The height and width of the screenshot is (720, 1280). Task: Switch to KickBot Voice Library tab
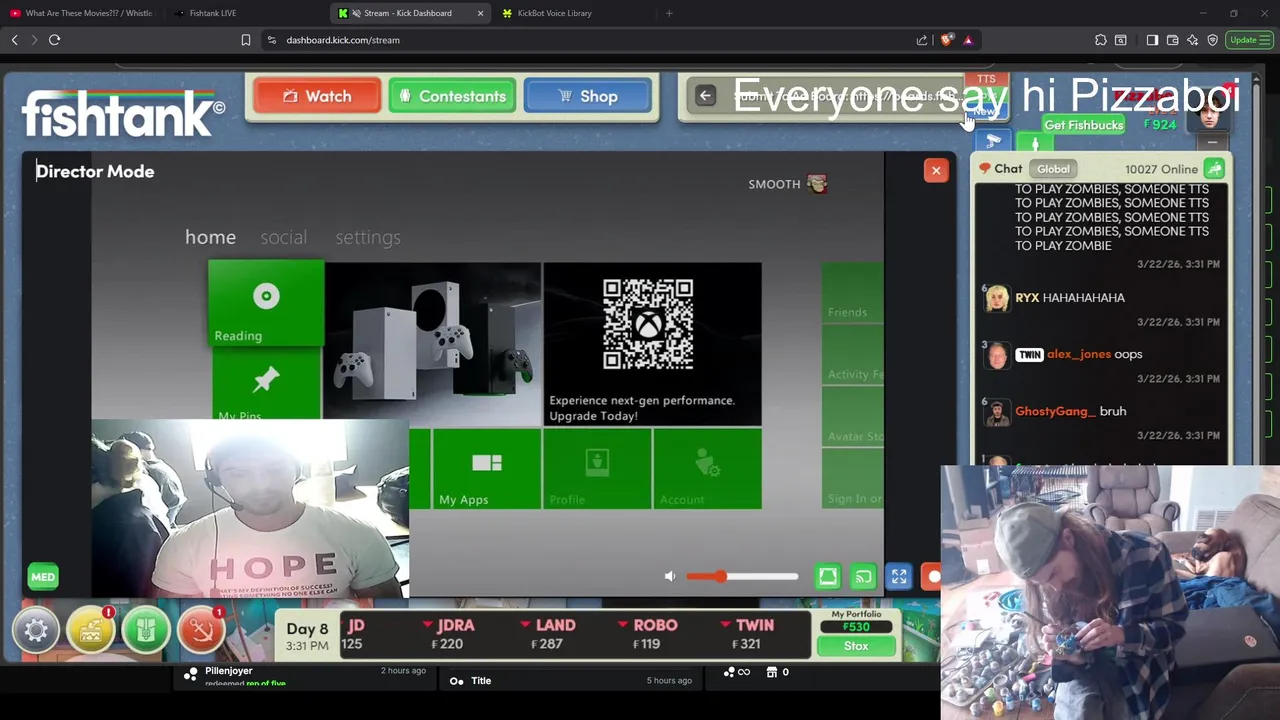(554, 13)
